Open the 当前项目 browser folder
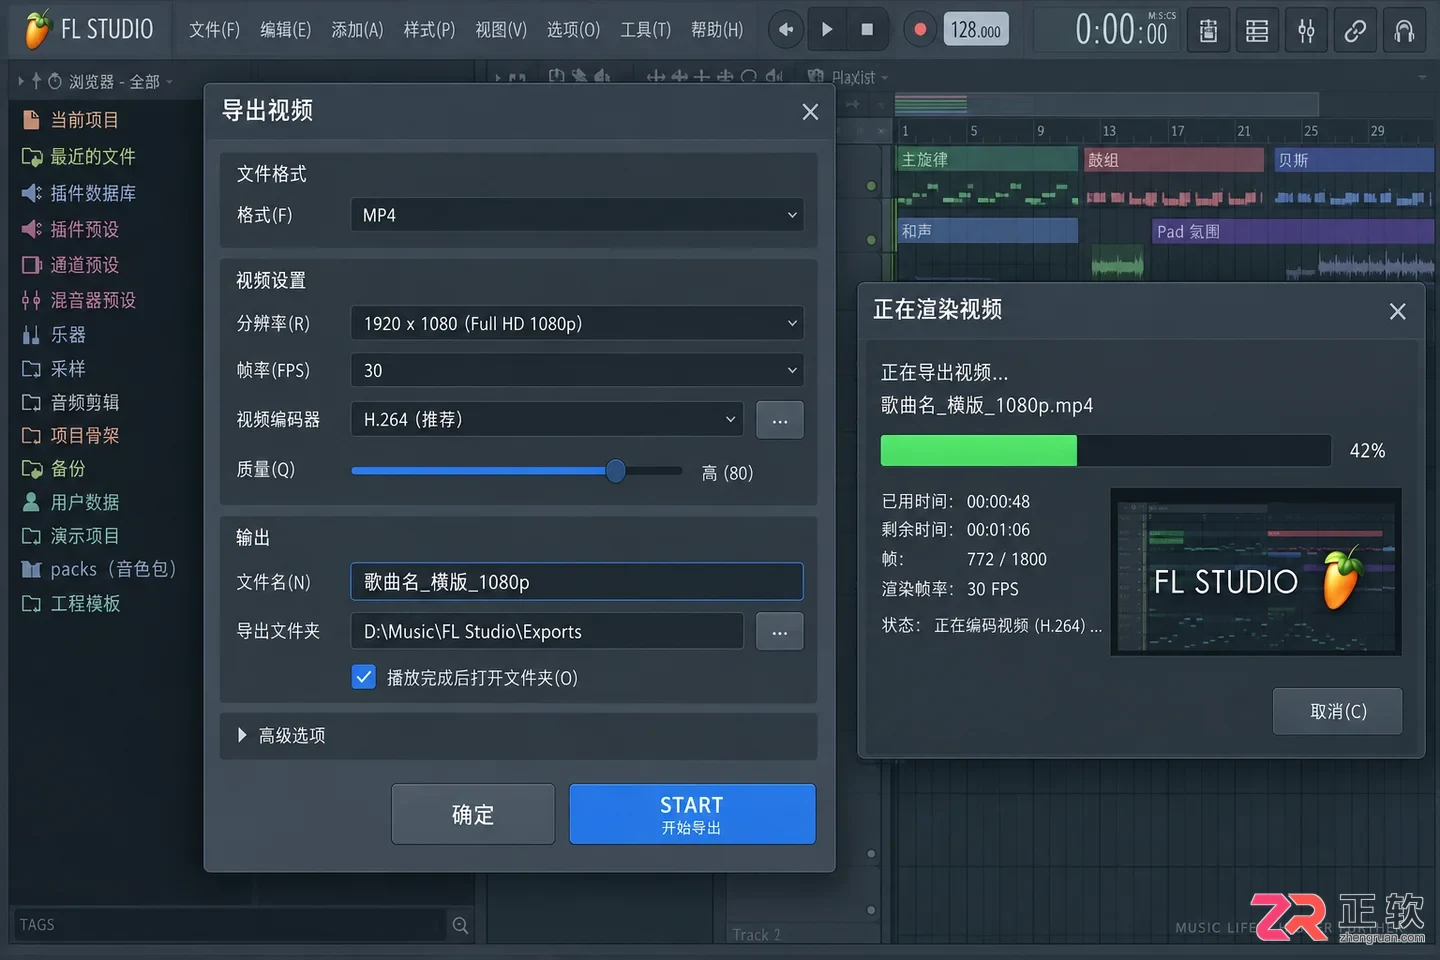 70,120
